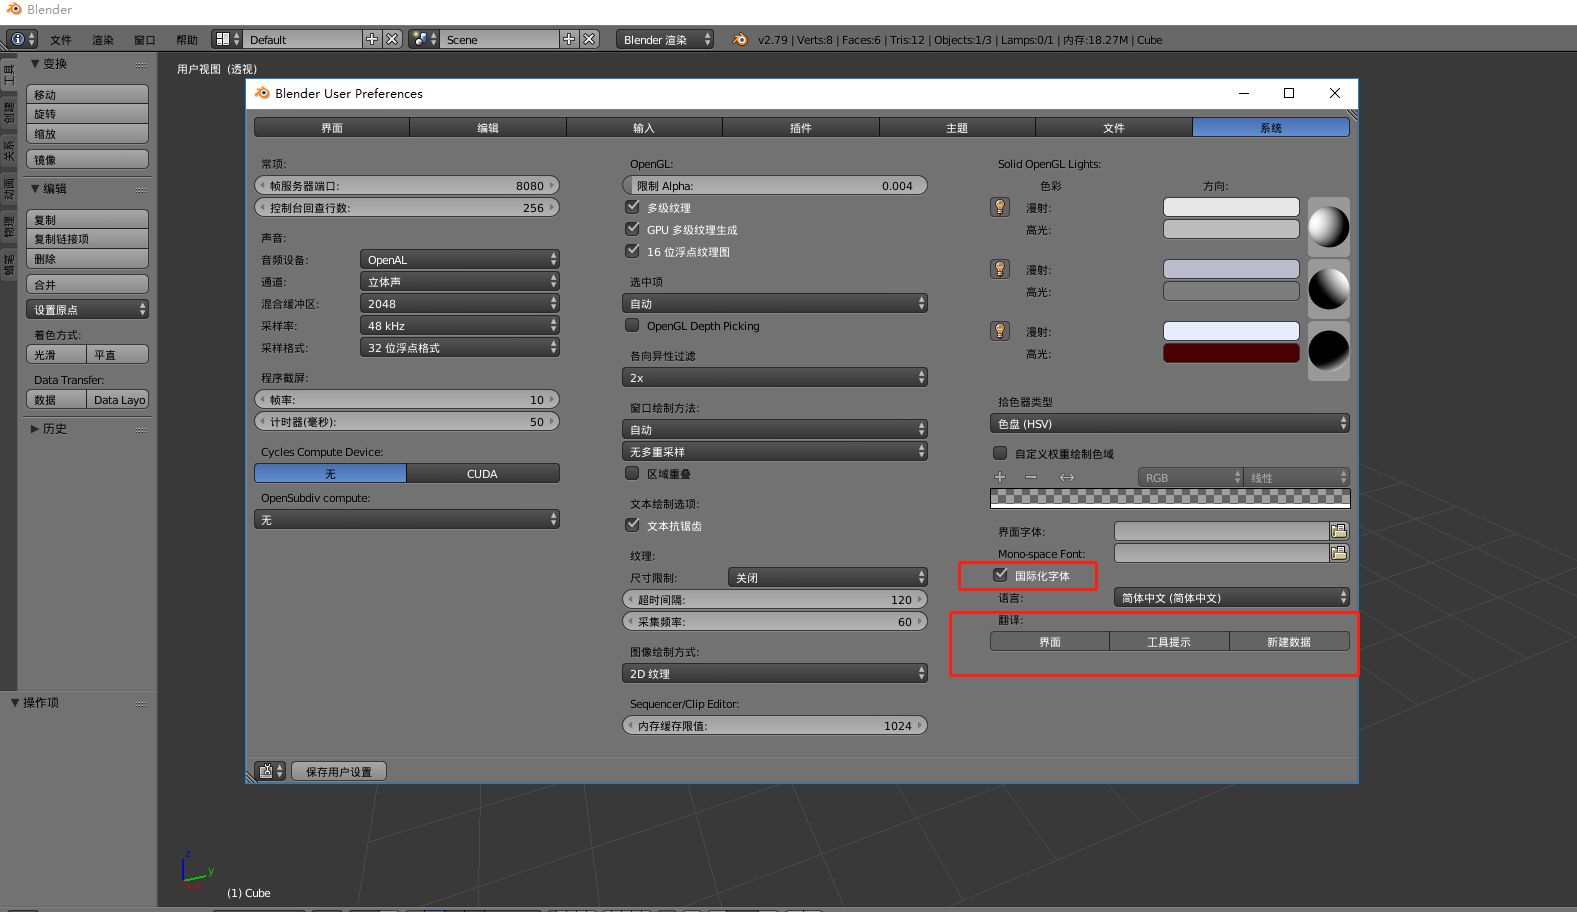Expand the 历史 panel
Image resolution: width=1577 pixels, height=912 pixels.
[x=36, y=428]
